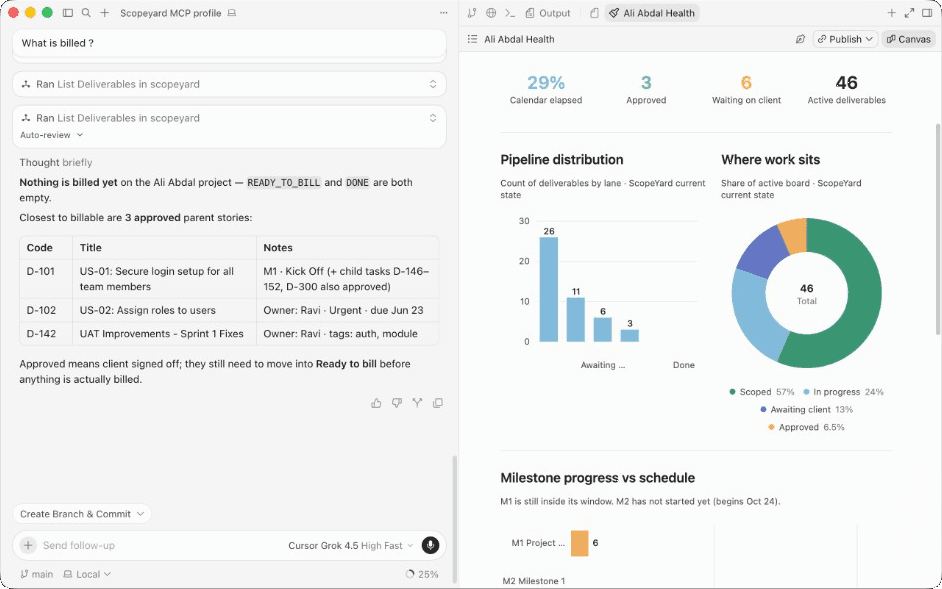Click the M2 Milestone 1 label
Viewport: 942px width, 589px height.
coord(533,581)
